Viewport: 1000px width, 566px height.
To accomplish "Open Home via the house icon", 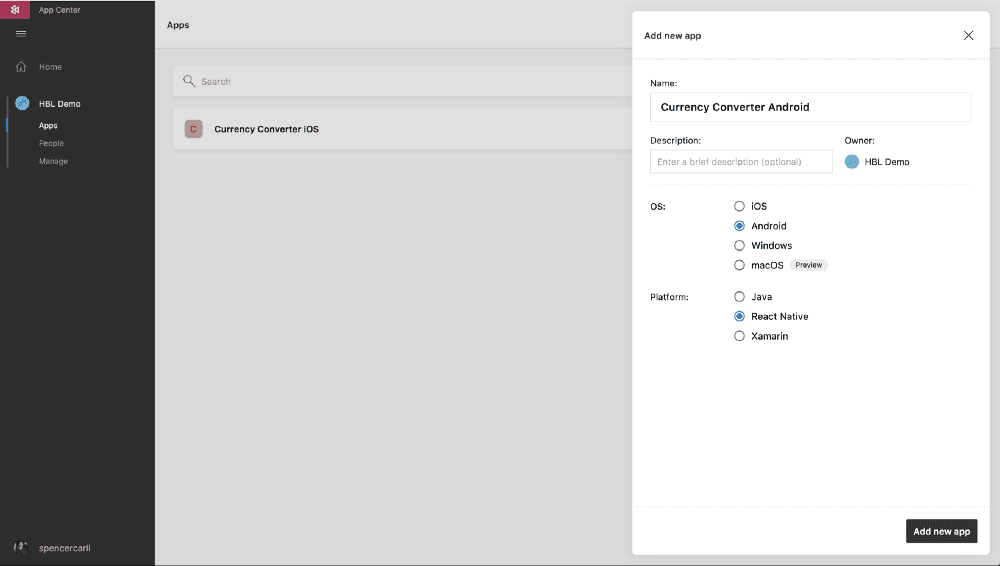I will coord(21,67).
